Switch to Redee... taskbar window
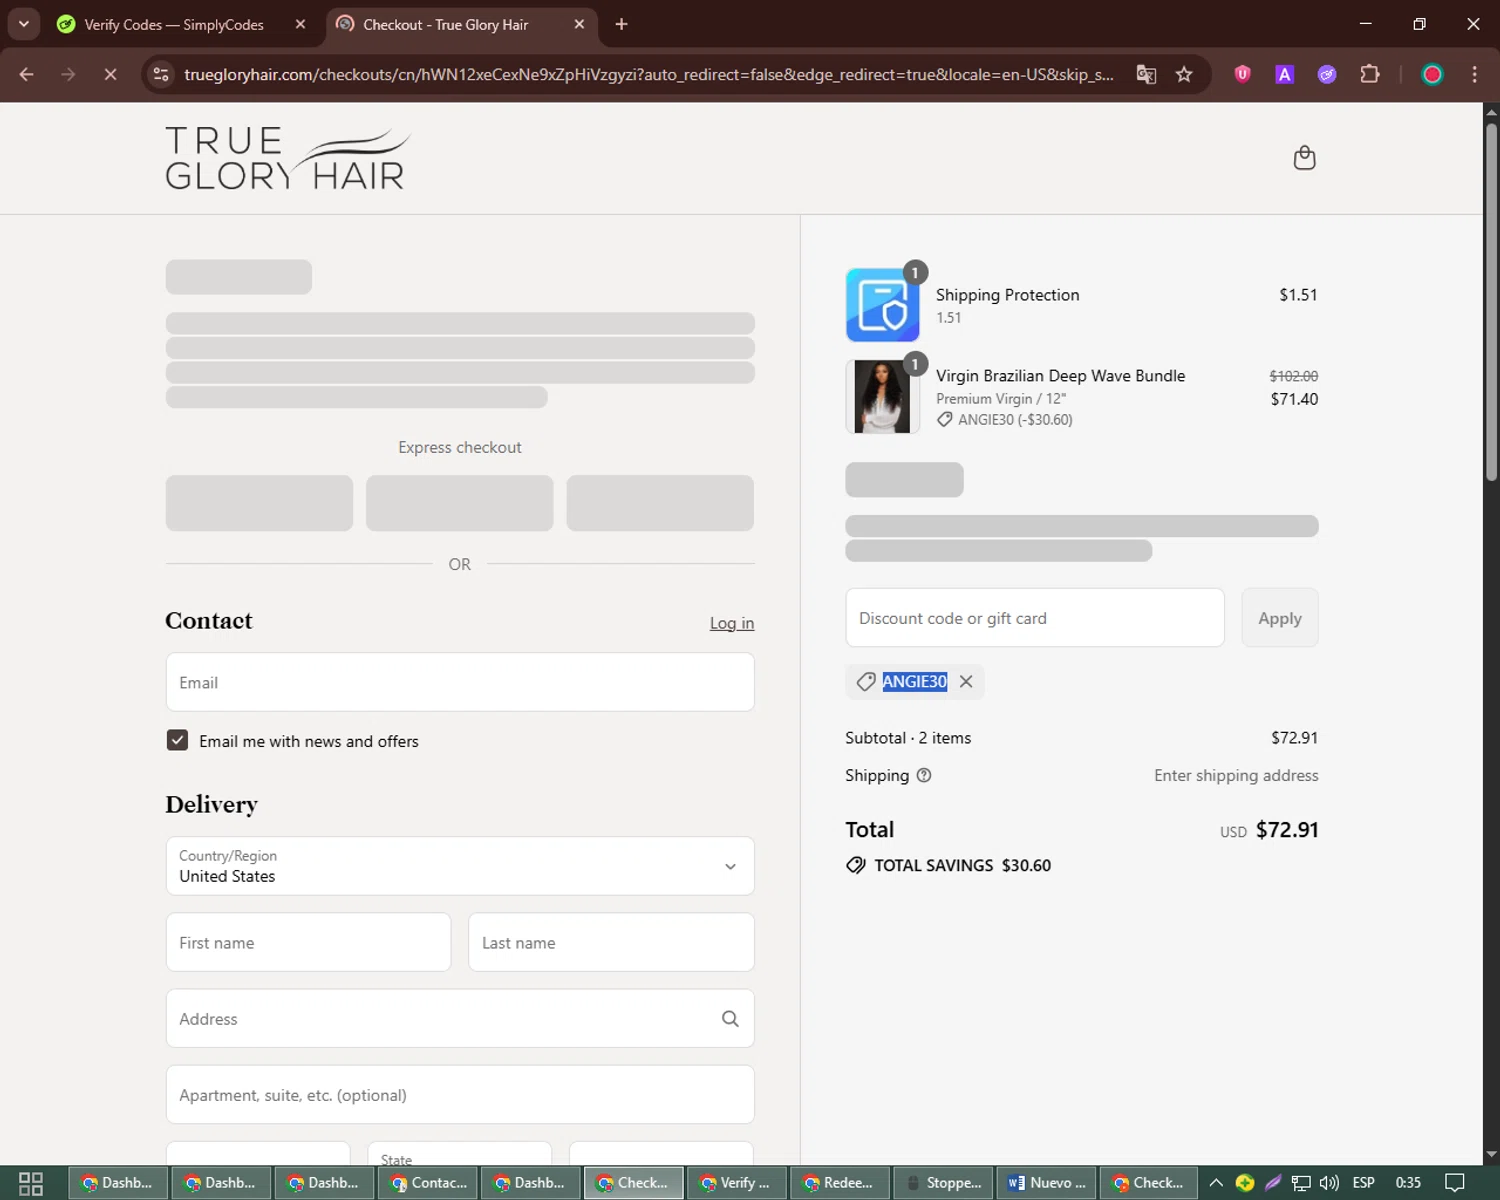 840,1183
